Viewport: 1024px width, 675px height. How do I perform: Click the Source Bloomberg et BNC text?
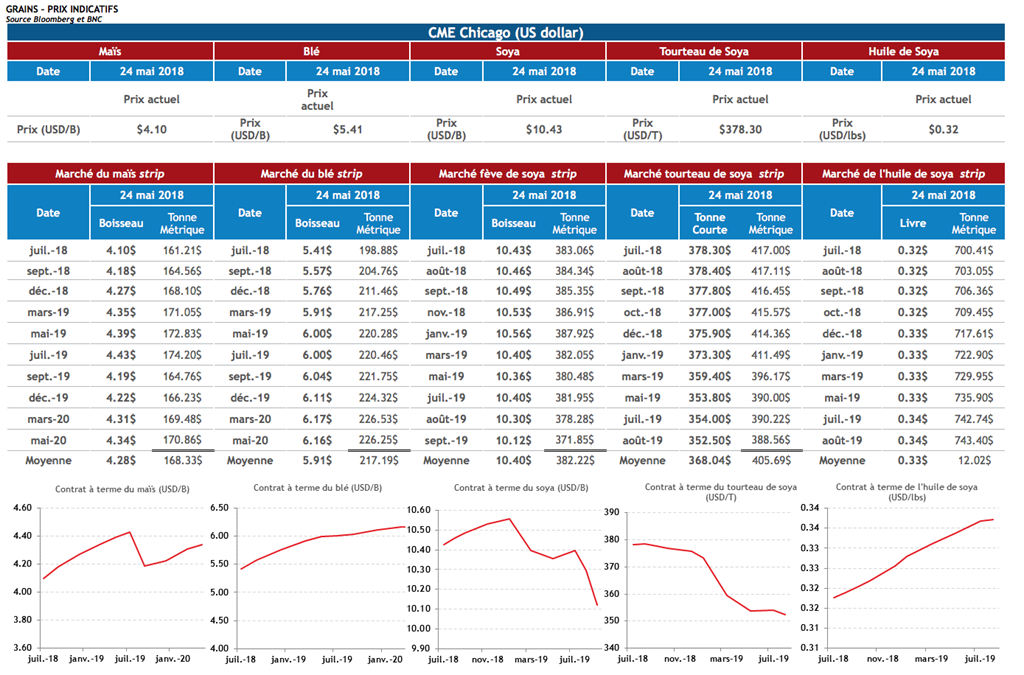pos(54,19)
